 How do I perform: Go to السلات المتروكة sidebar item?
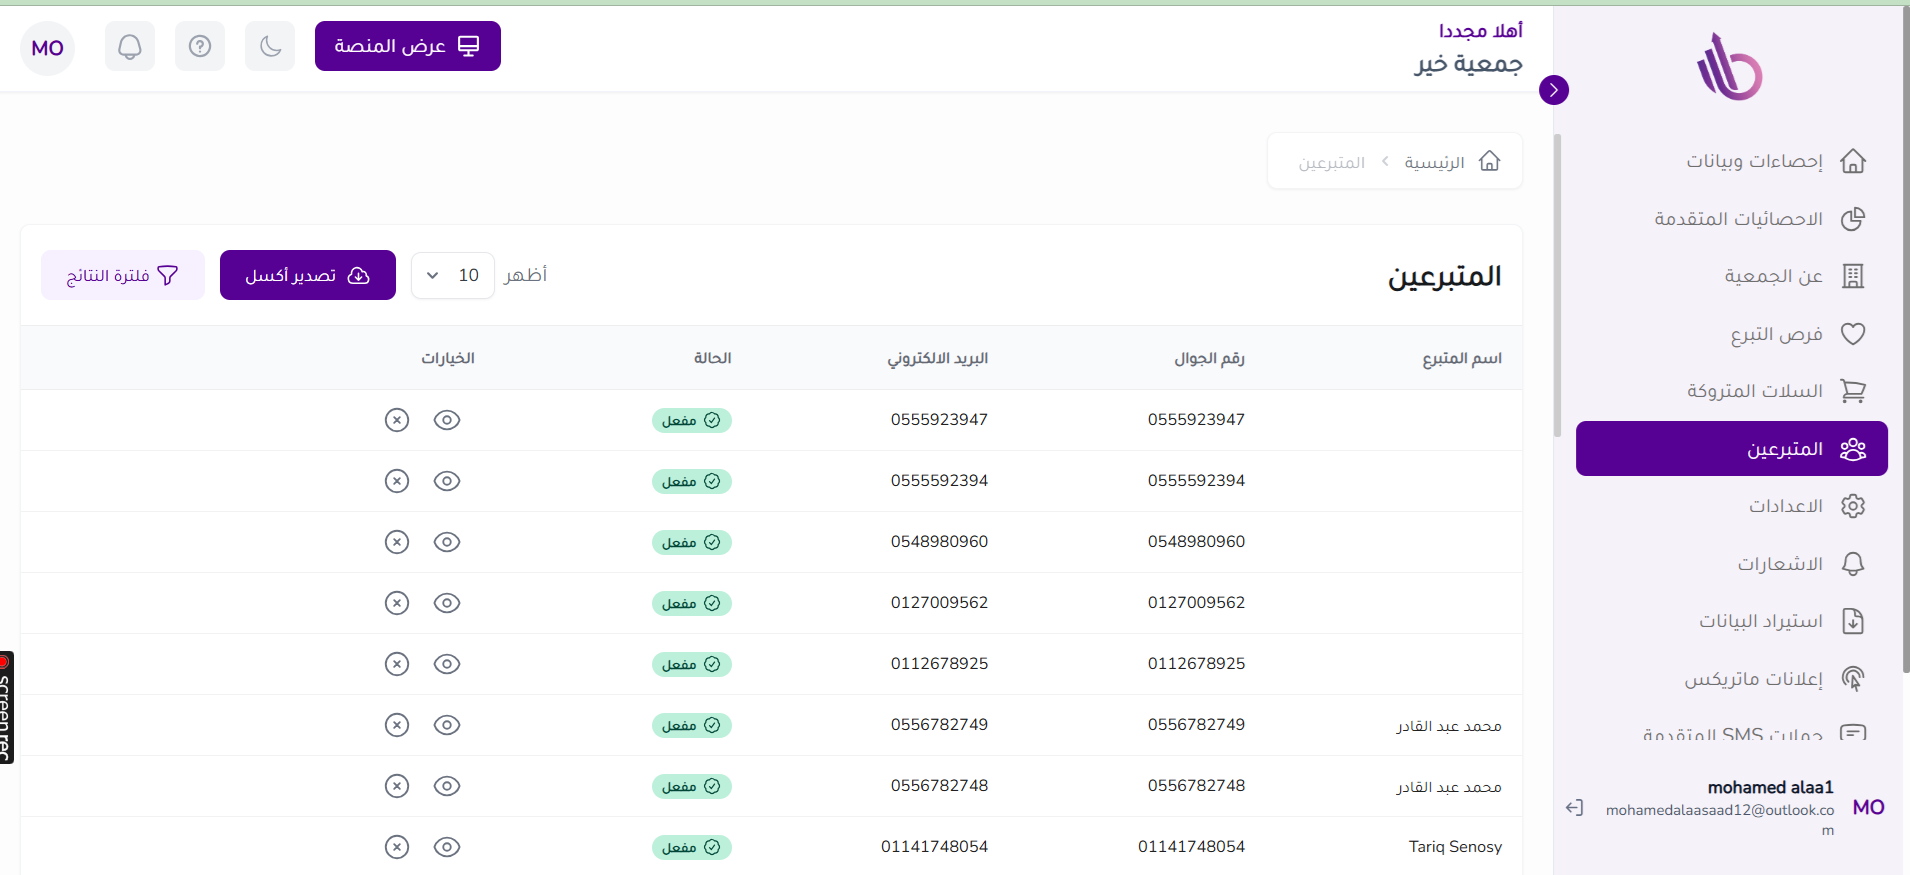[1754, 391]
